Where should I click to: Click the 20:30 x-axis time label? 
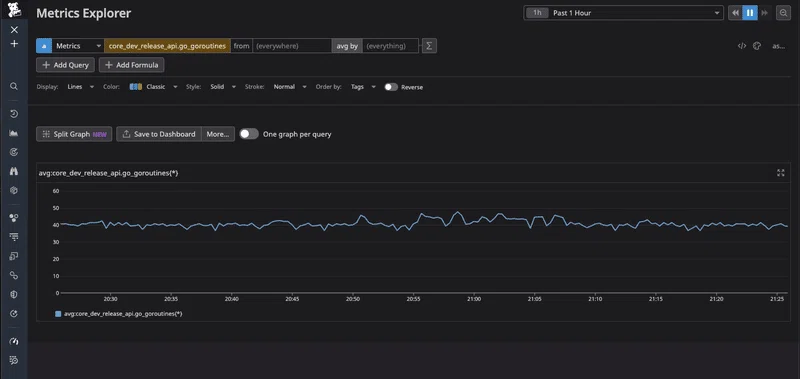tap(111, 299)
